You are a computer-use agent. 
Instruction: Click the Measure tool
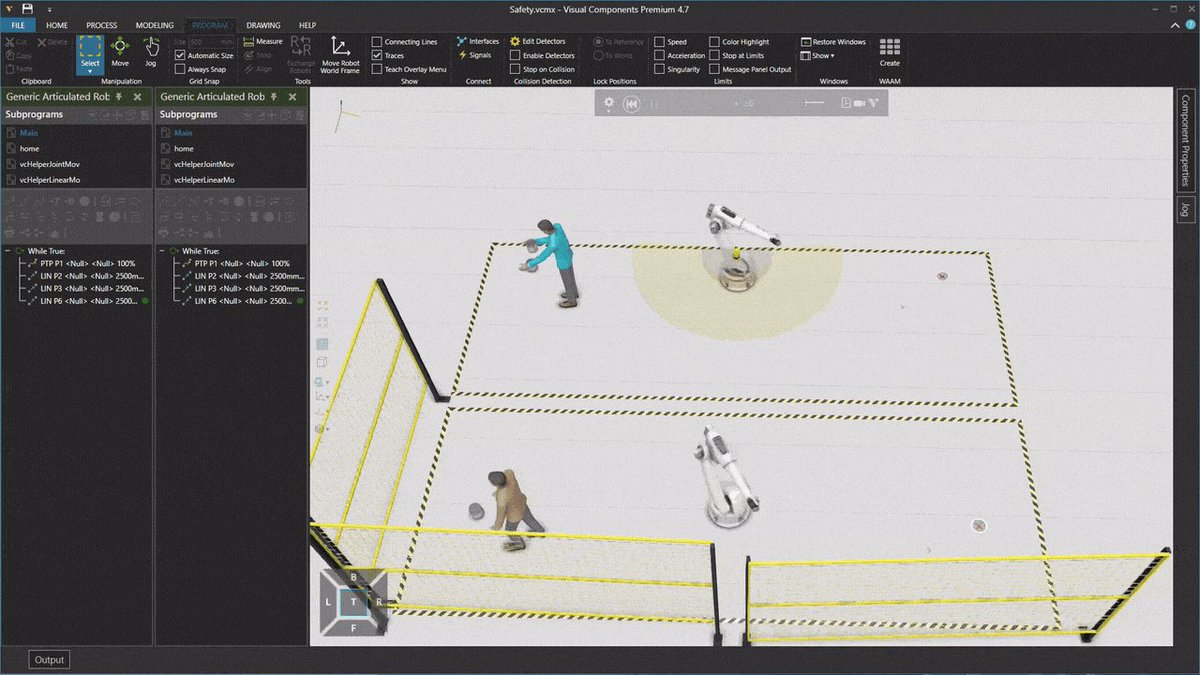coord(263,42)
